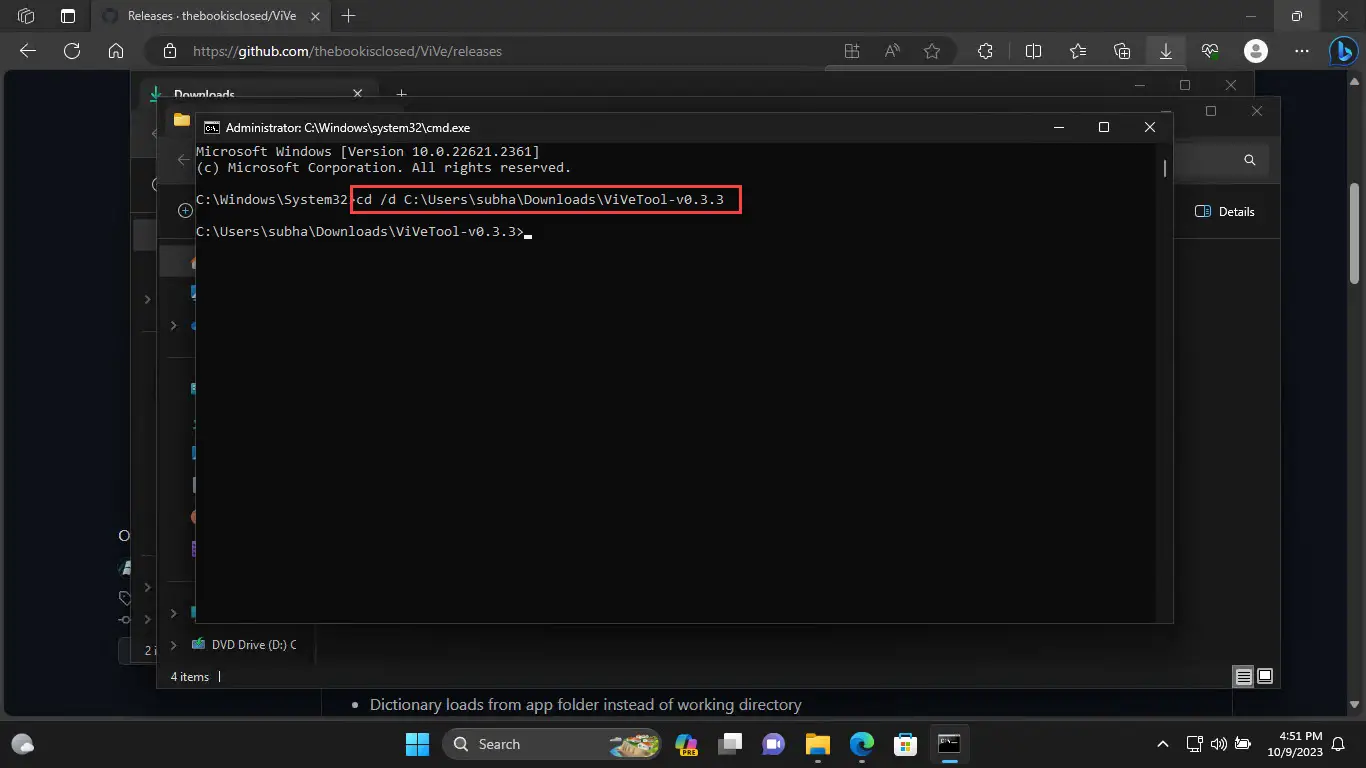Image resolution: width=1366 pixels, height=768 pixels.
Task: Open volume control tray icon
Action: 1218,744
